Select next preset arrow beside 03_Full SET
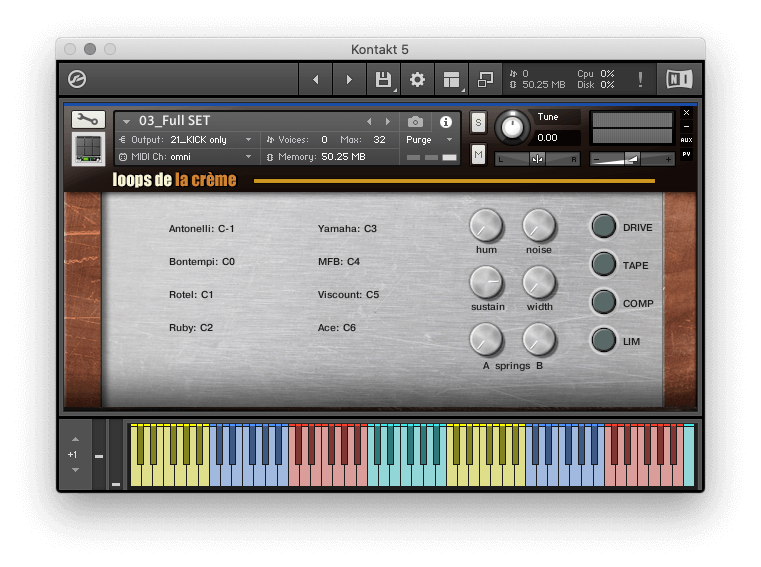The width and height of the screenshot is (761, 567). 387,121
